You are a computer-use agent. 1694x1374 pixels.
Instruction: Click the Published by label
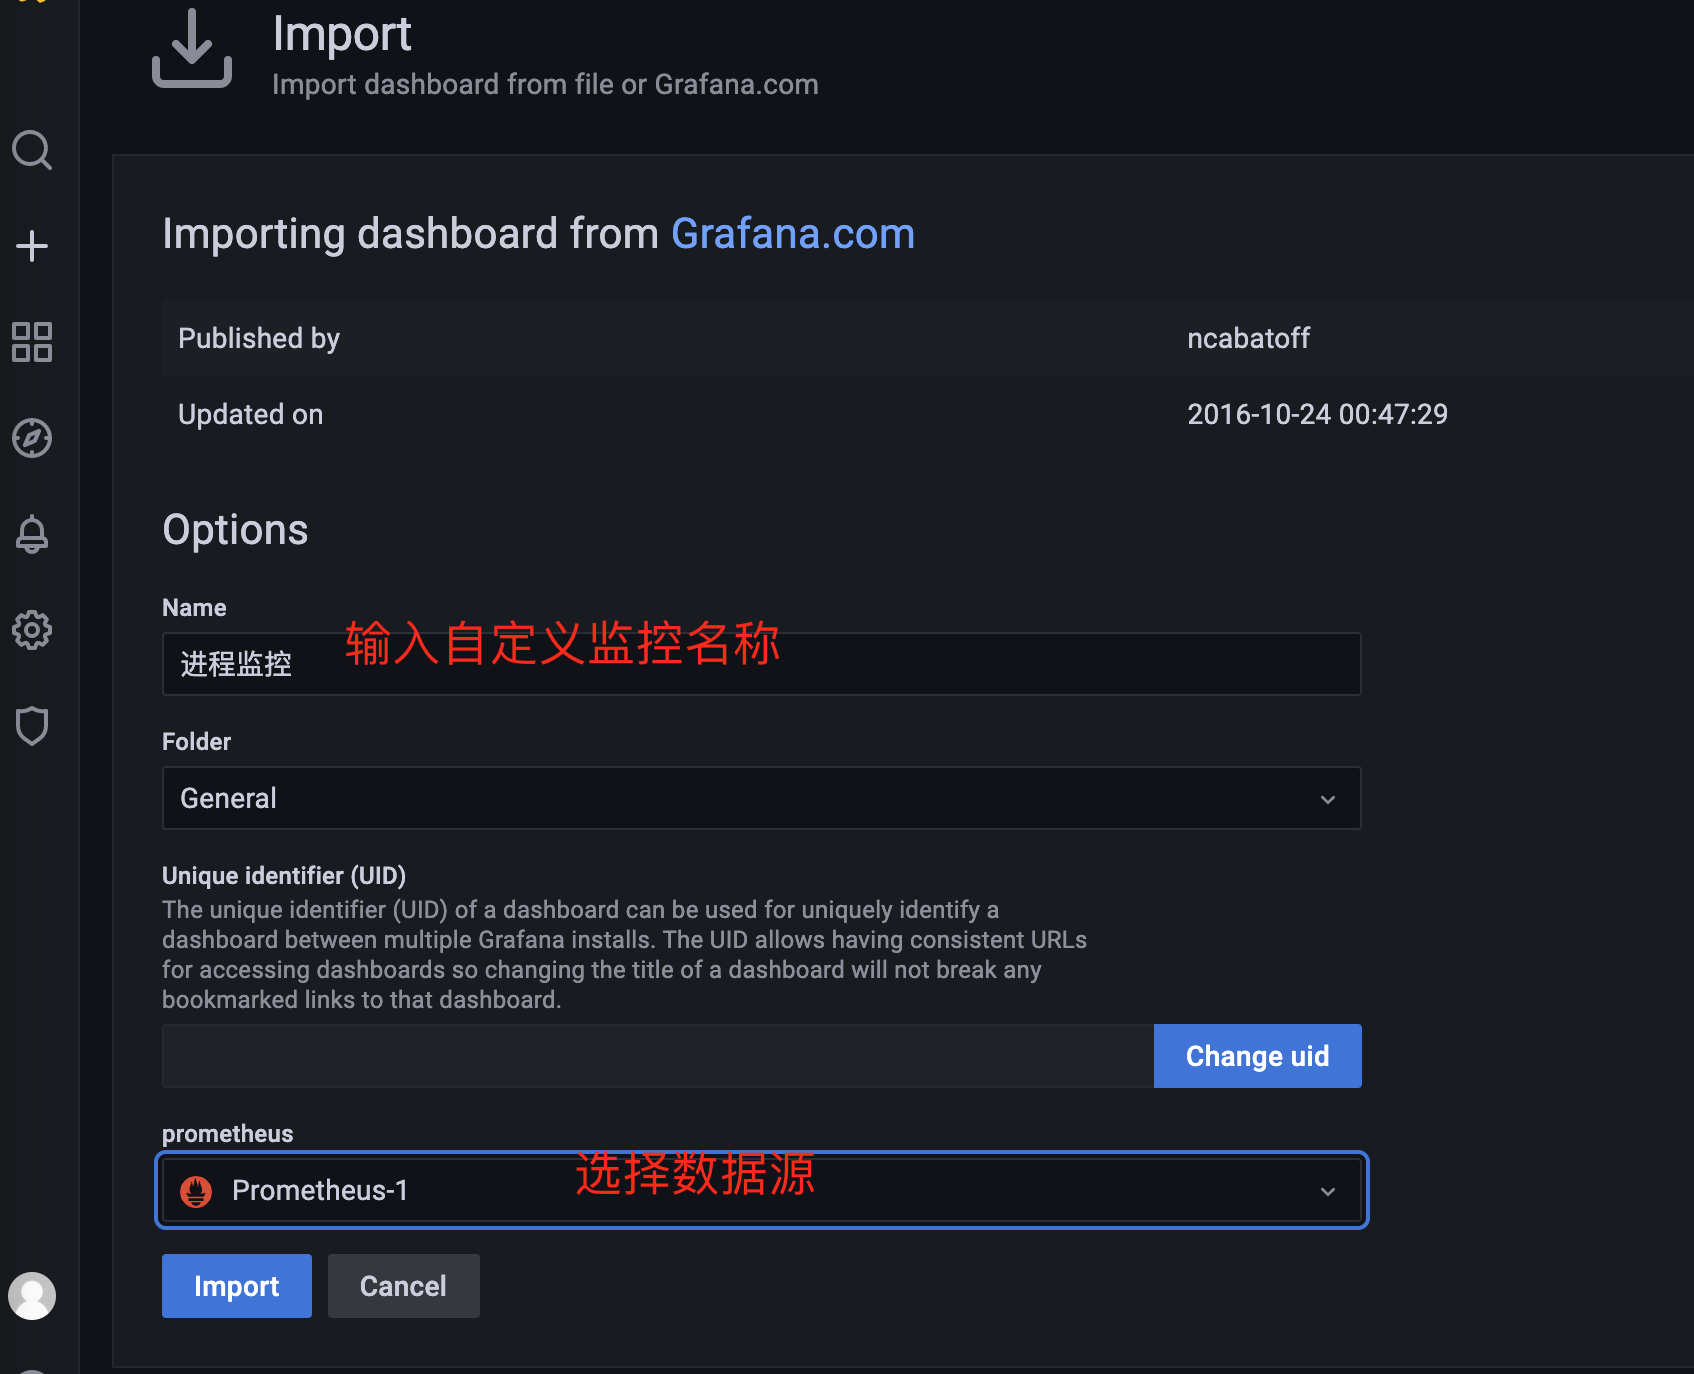coord(259,339)
